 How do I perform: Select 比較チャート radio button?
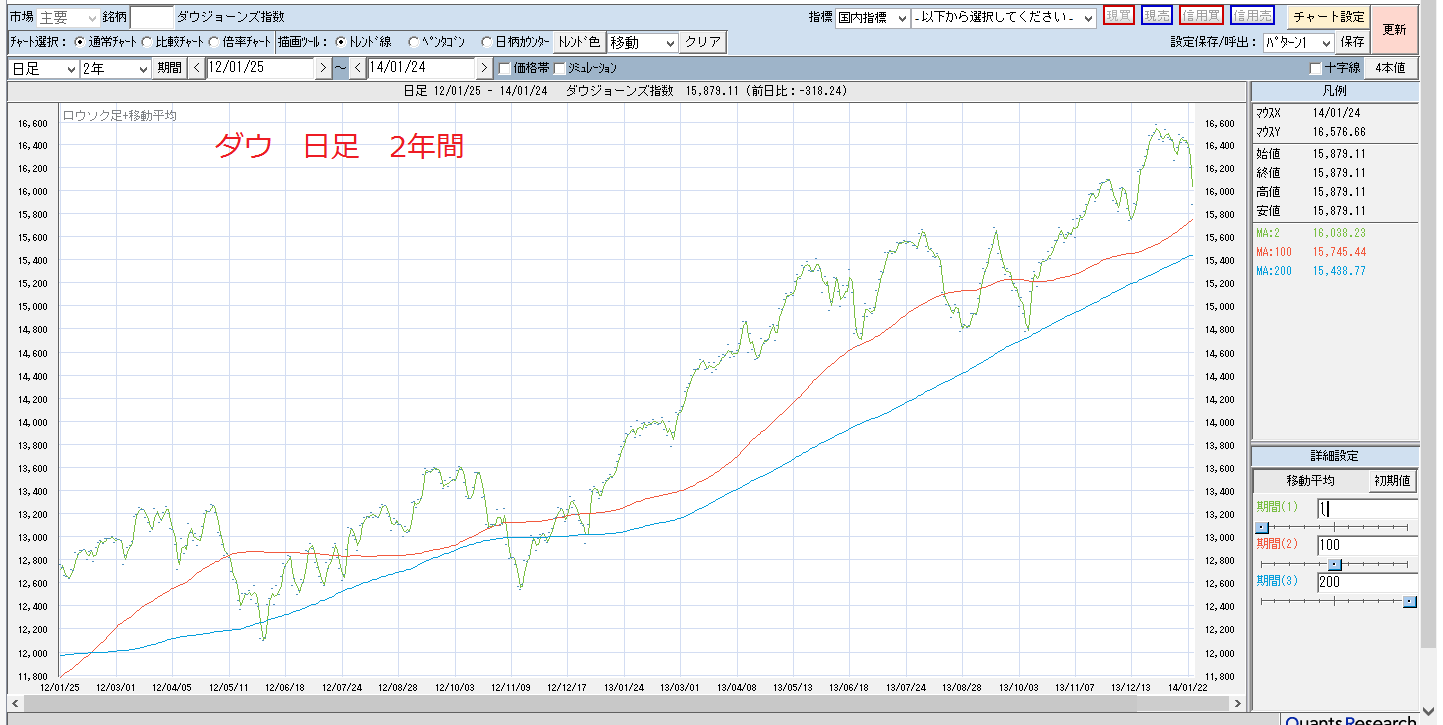pyautogui.click(x=147, y=43)
